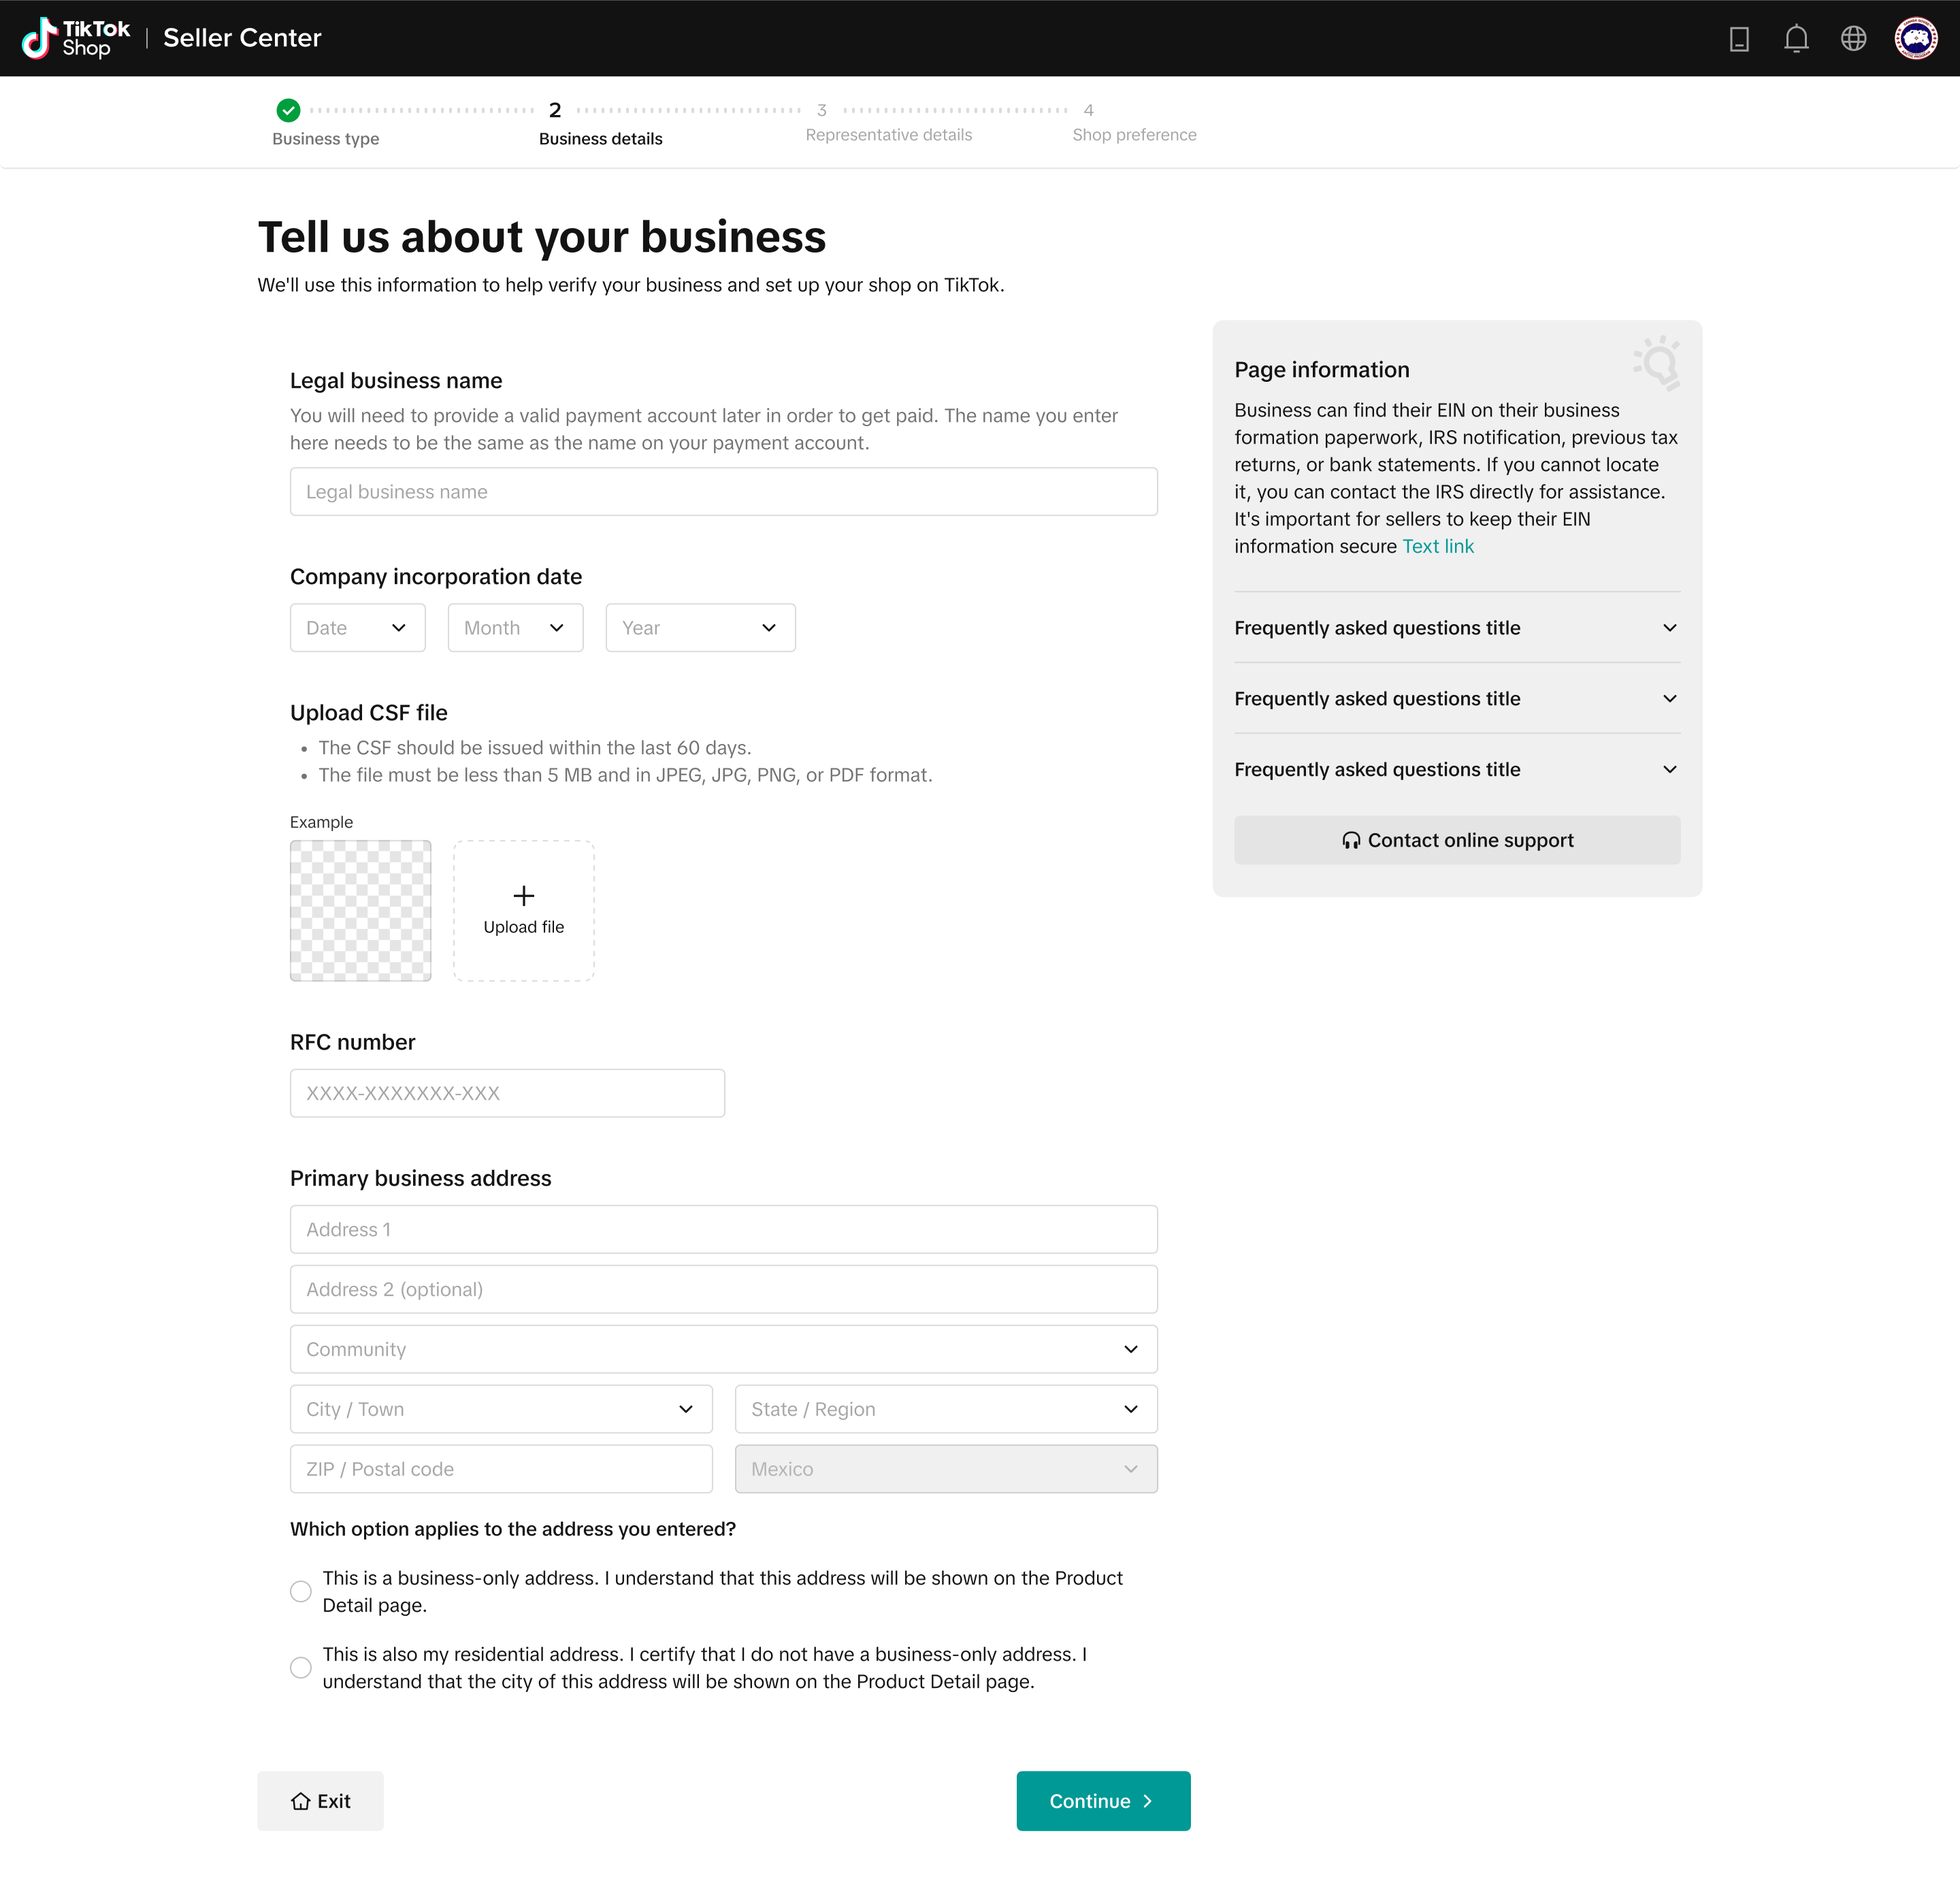Open the Date dropdown

[x=357, y=628]
